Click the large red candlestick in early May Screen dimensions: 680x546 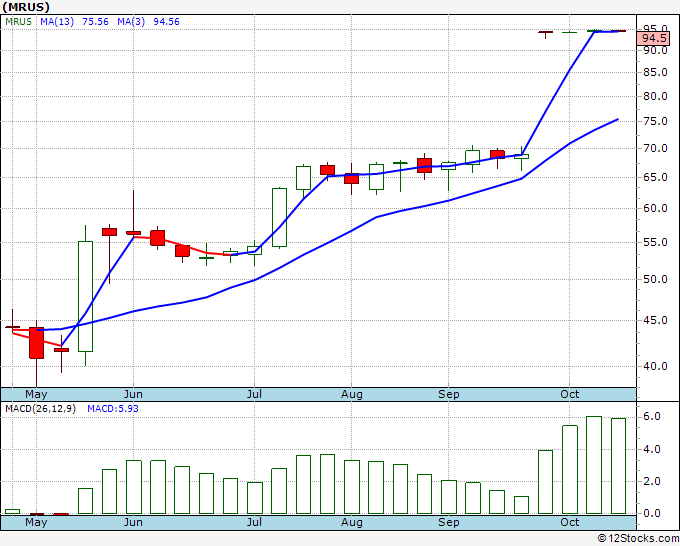click(x=36, y=343)
